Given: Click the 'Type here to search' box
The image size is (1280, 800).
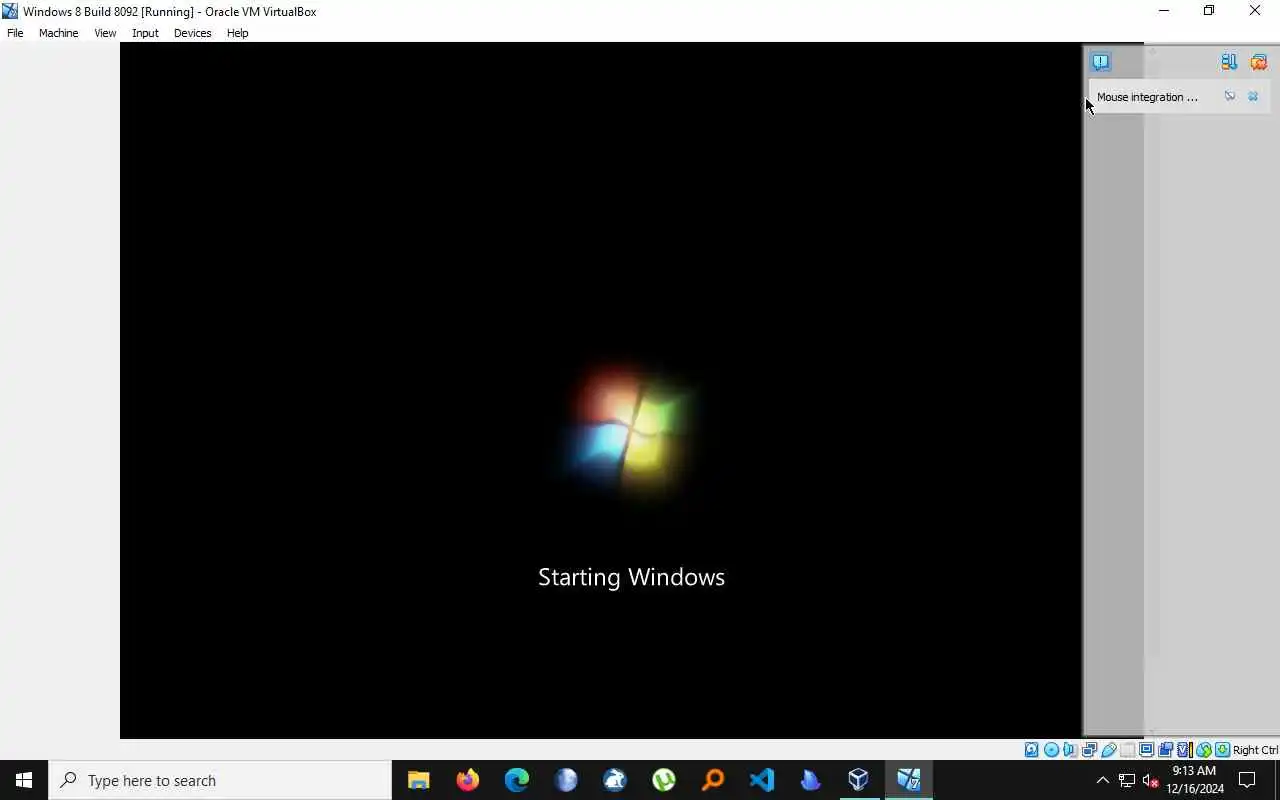Looking at the screenshot, I should (220, 780).
